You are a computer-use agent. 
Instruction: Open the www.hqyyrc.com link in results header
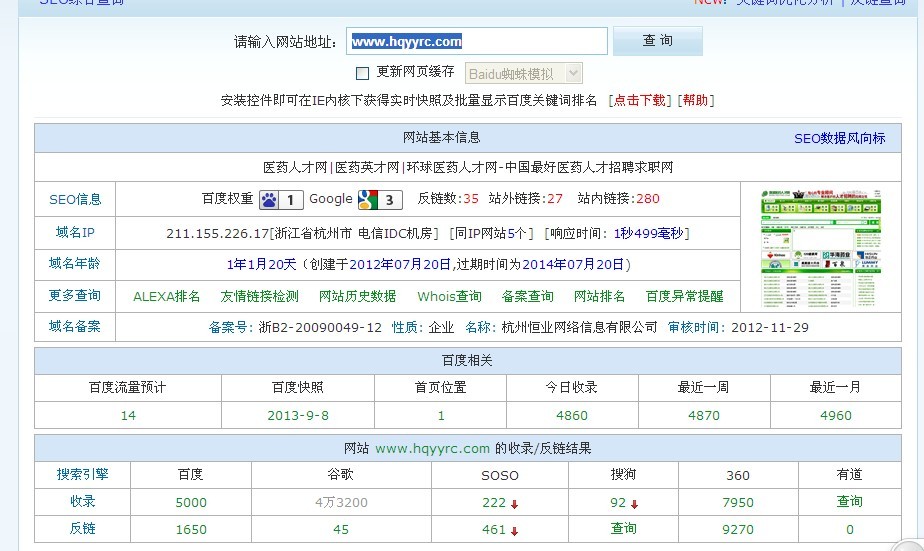[x=433, y=449]
